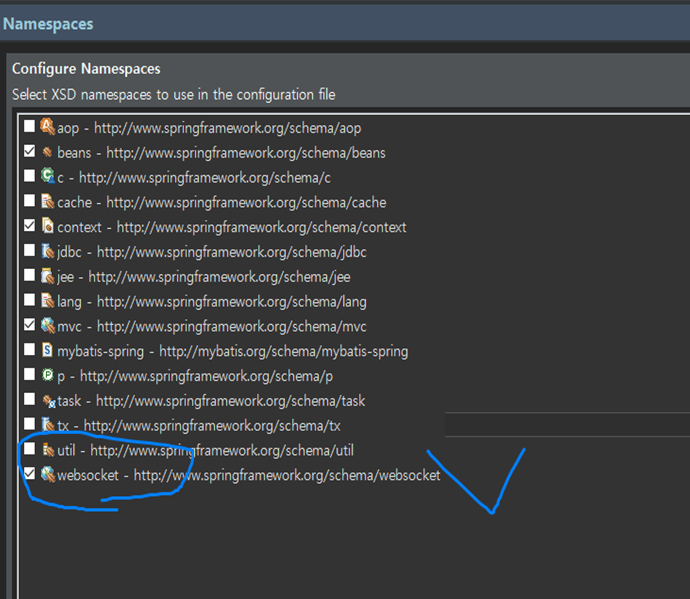The height and width of the screenshot is (599, 690).
Task: Tick the tx namespace checkbox
Action: [x=29, y=424]
